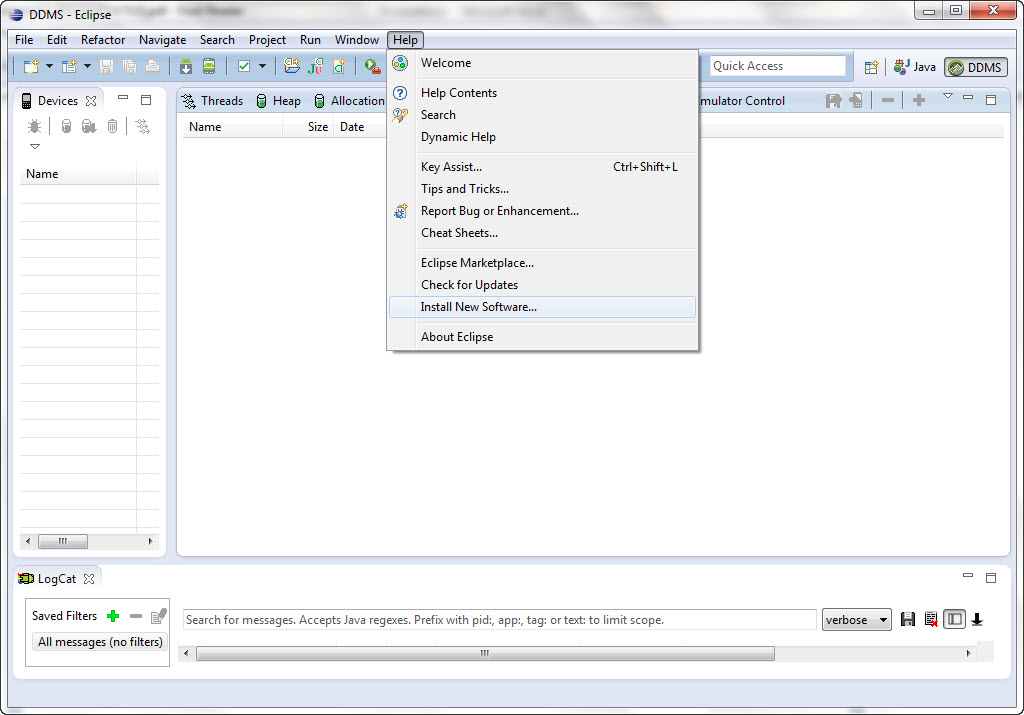Maximize the Devices panel
Viewport: 1024px width, 715px height.
[x=146, y=100]
